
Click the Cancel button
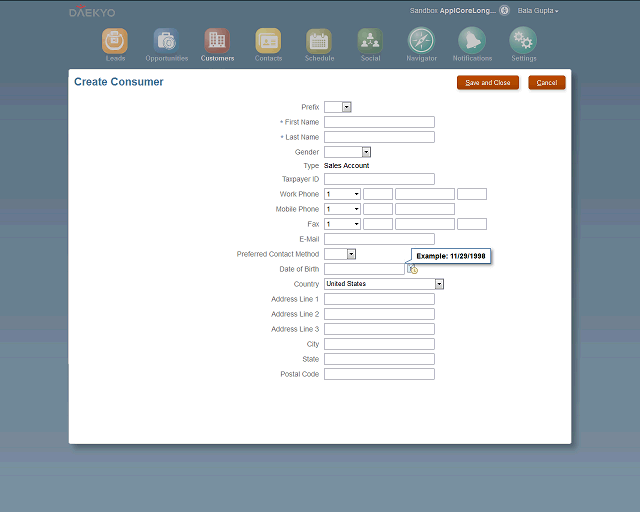[547, 82]
